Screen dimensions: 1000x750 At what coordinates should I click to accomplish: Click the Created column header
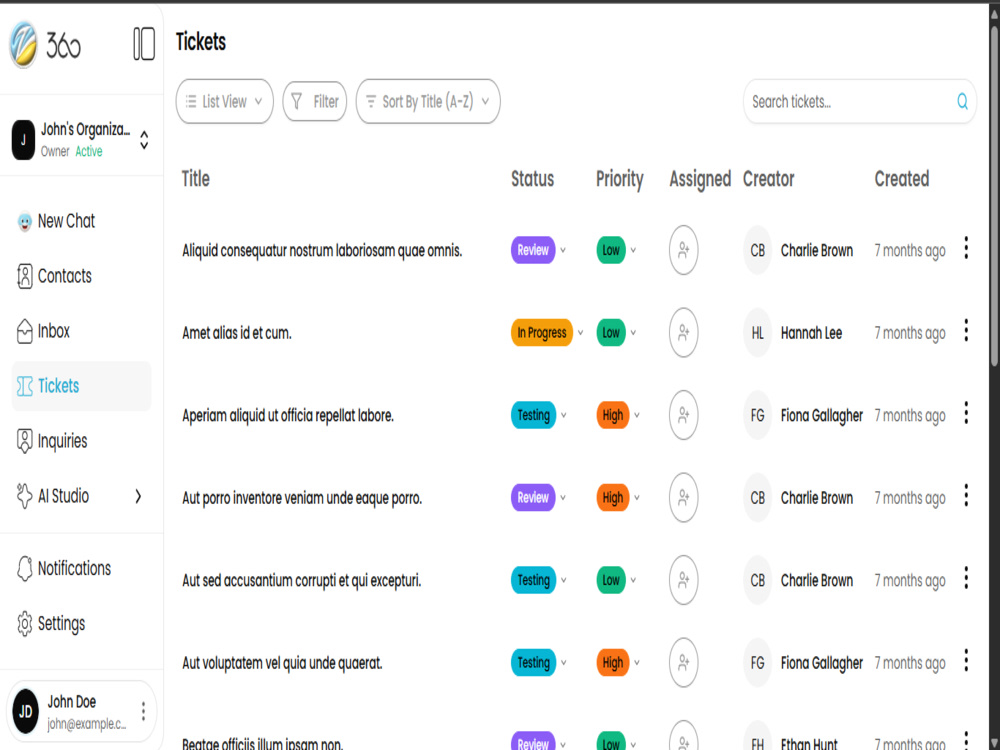pos(901,179)
